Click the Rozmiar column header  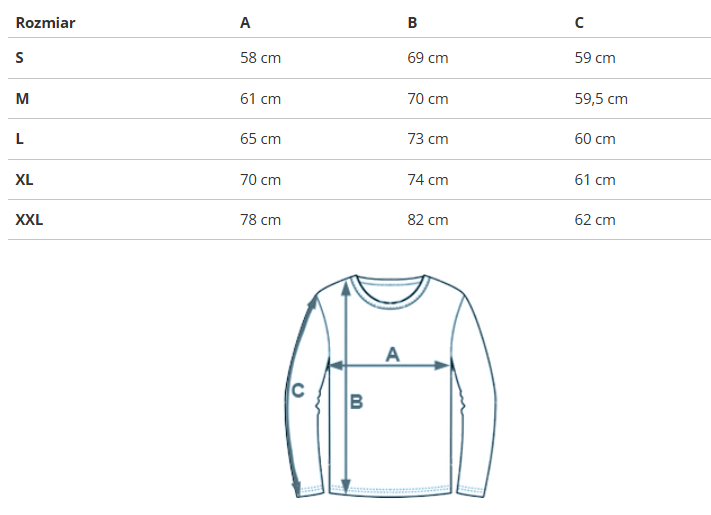point(45,22)
